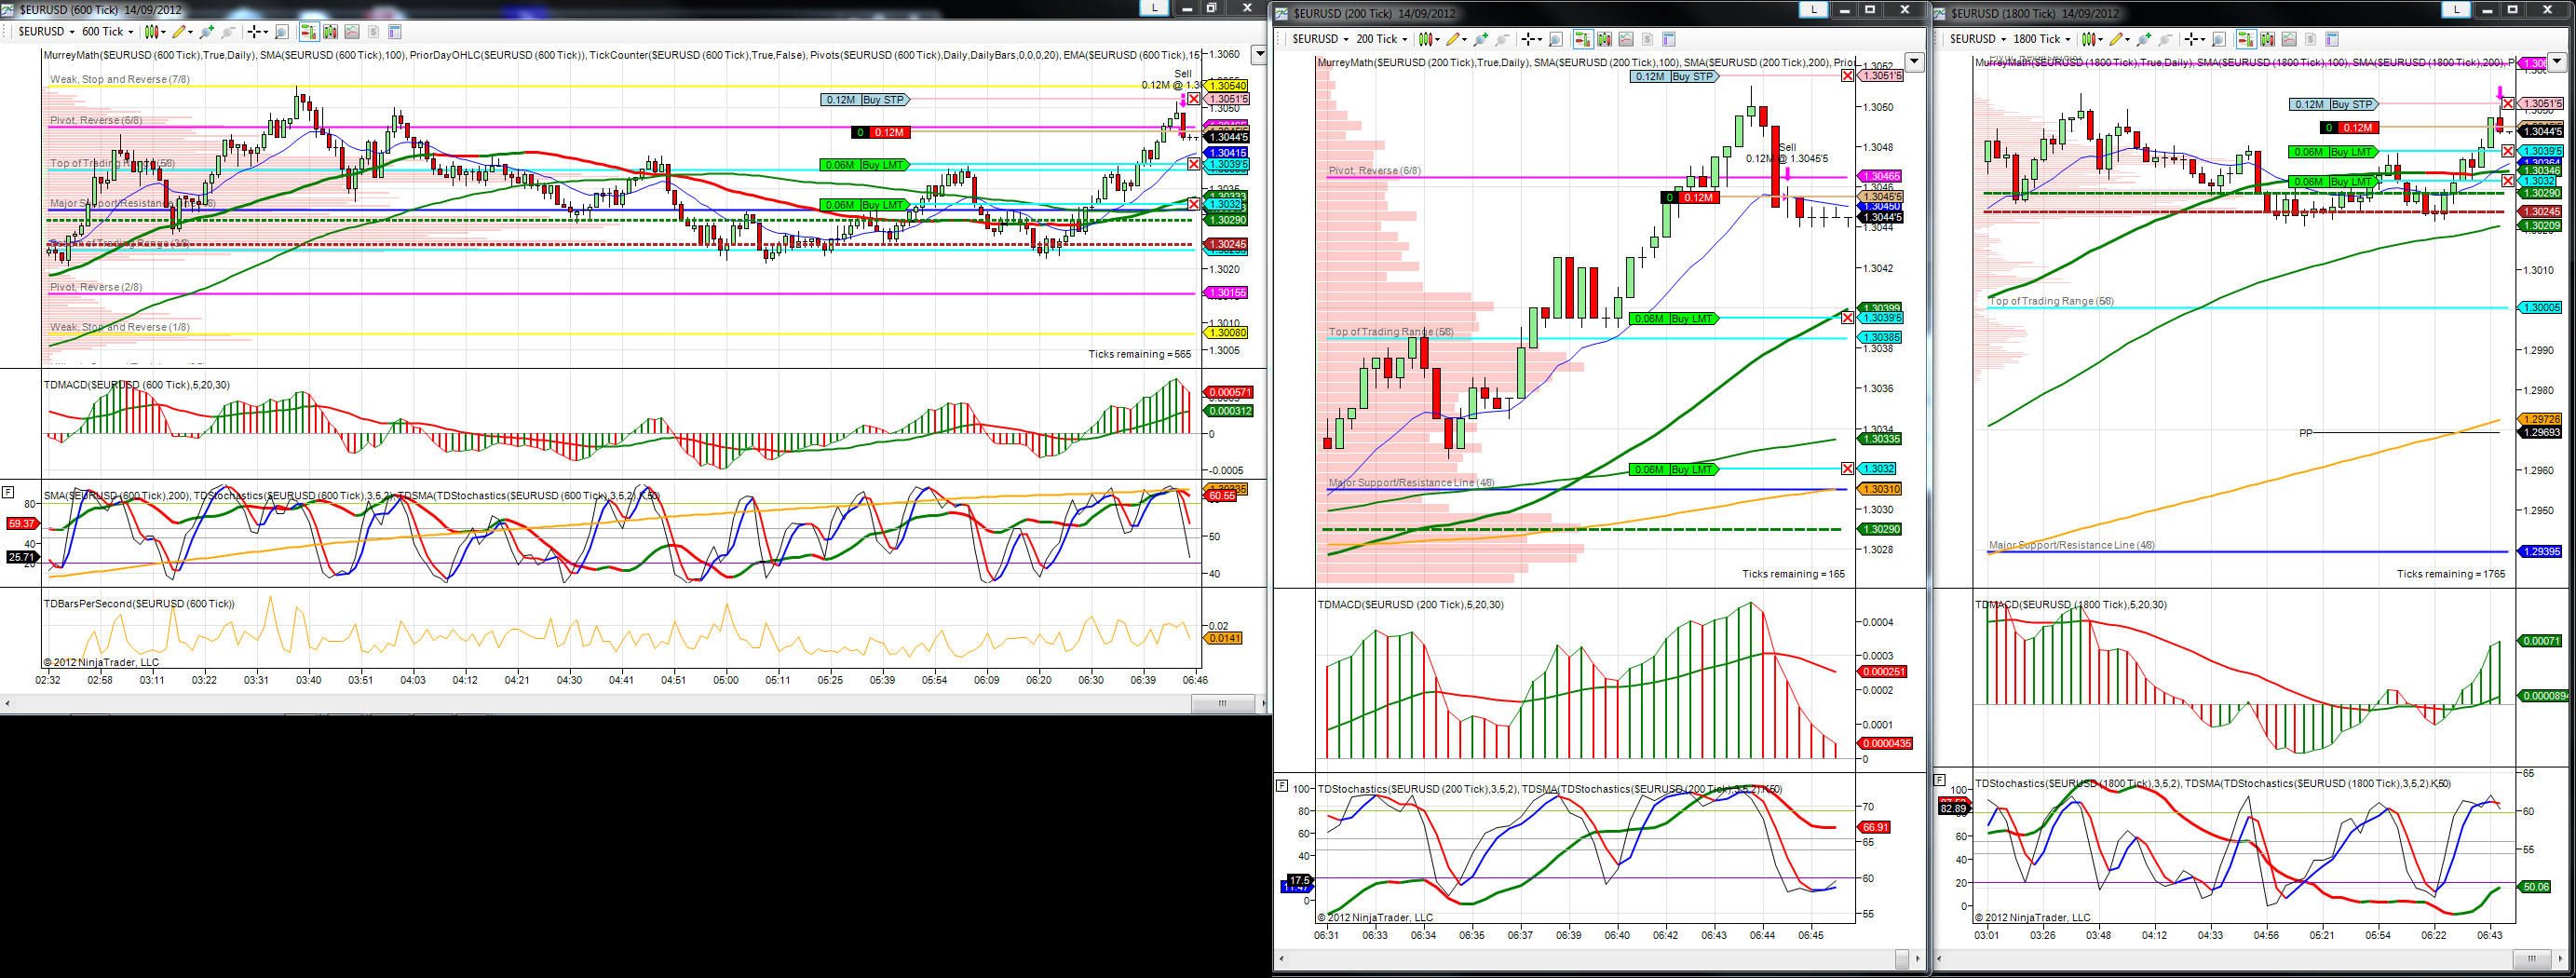Open Data Series icon in 200 Tick window

[x=1605, y=39]
